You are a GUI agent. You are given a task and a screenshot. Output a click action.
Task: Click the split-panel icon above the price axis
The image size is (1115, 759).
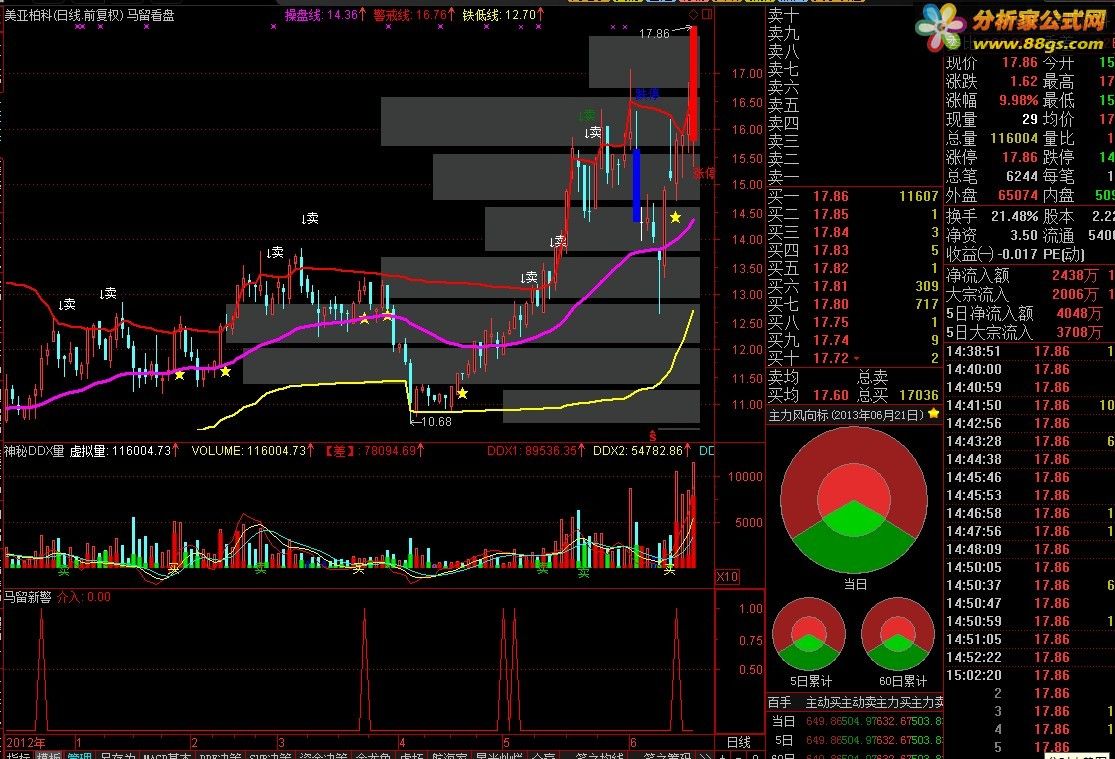pyautogui.click(x=707, y=14)
